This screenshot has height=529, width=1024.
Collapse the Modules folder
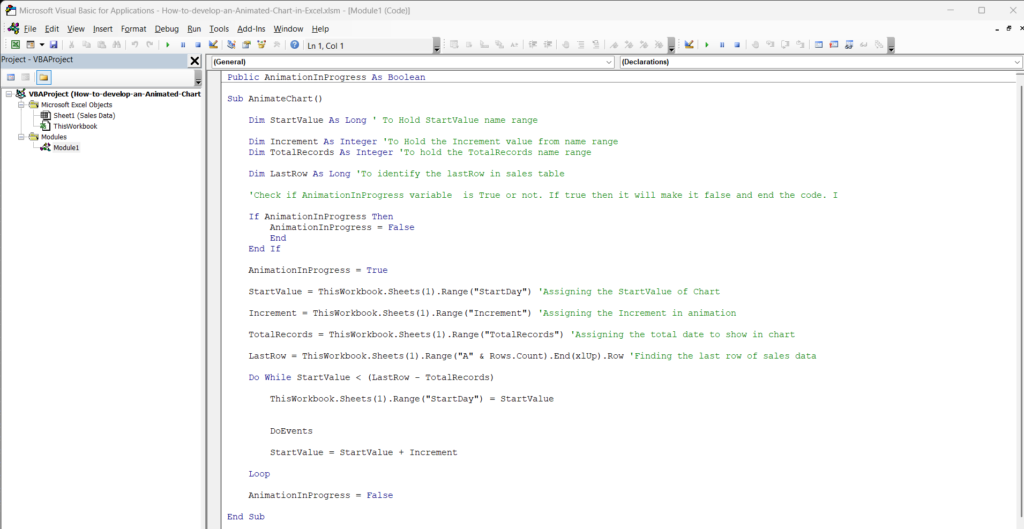tap(21, 137)
